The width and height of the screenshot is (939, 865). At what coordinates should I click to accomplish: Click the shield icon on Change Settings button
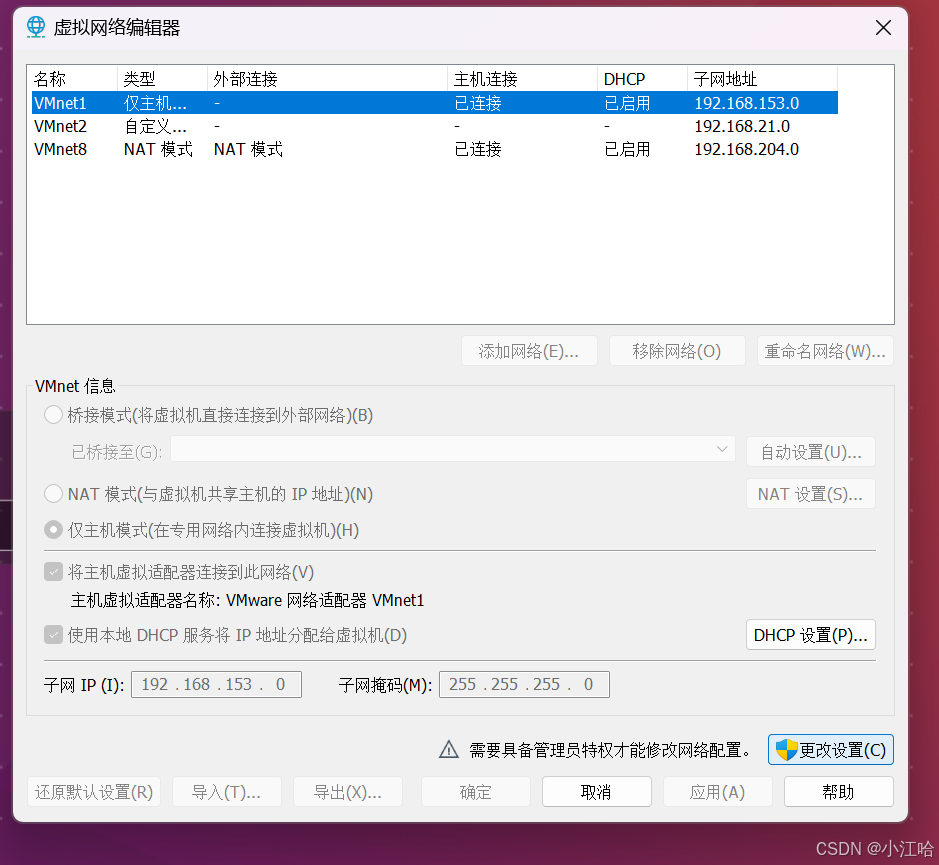[x=786, y=749]
